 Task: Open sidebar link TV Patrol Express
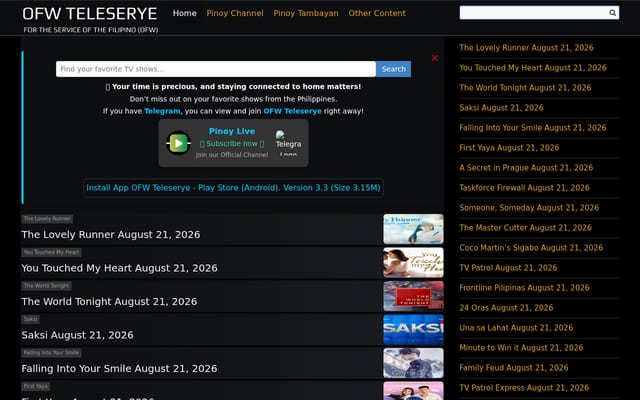click(524, 388)
